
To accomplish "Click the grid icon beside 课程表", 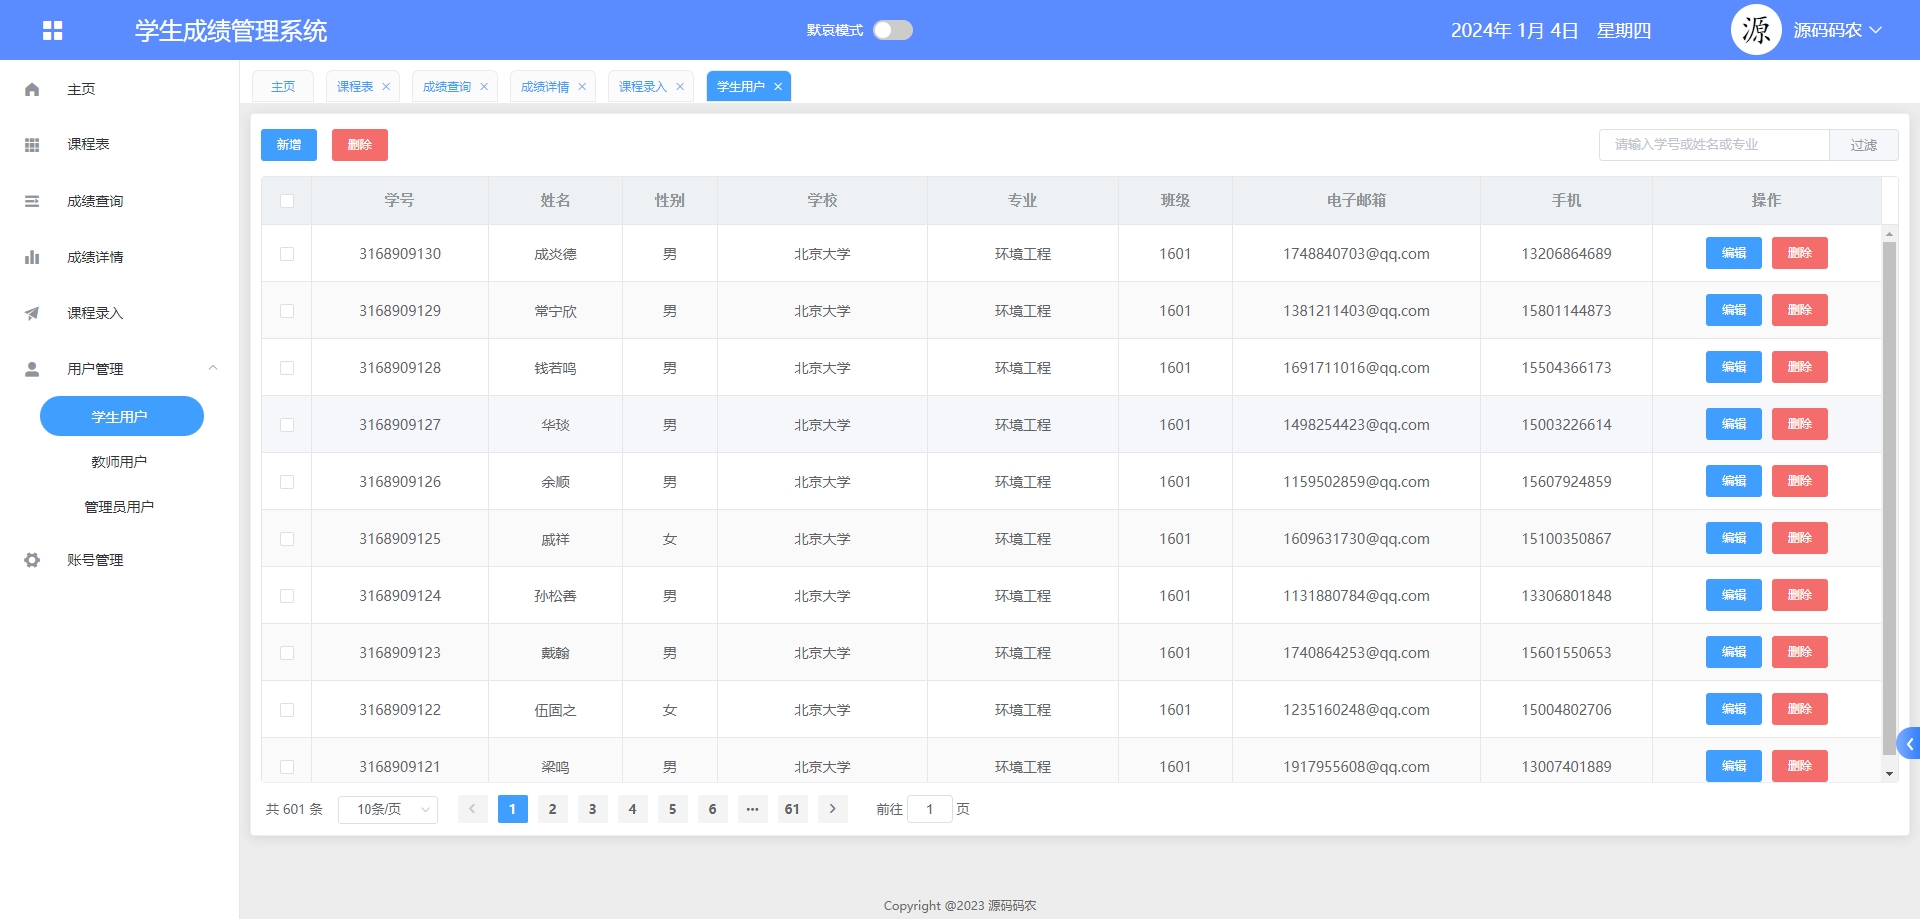I will (32, 145).
